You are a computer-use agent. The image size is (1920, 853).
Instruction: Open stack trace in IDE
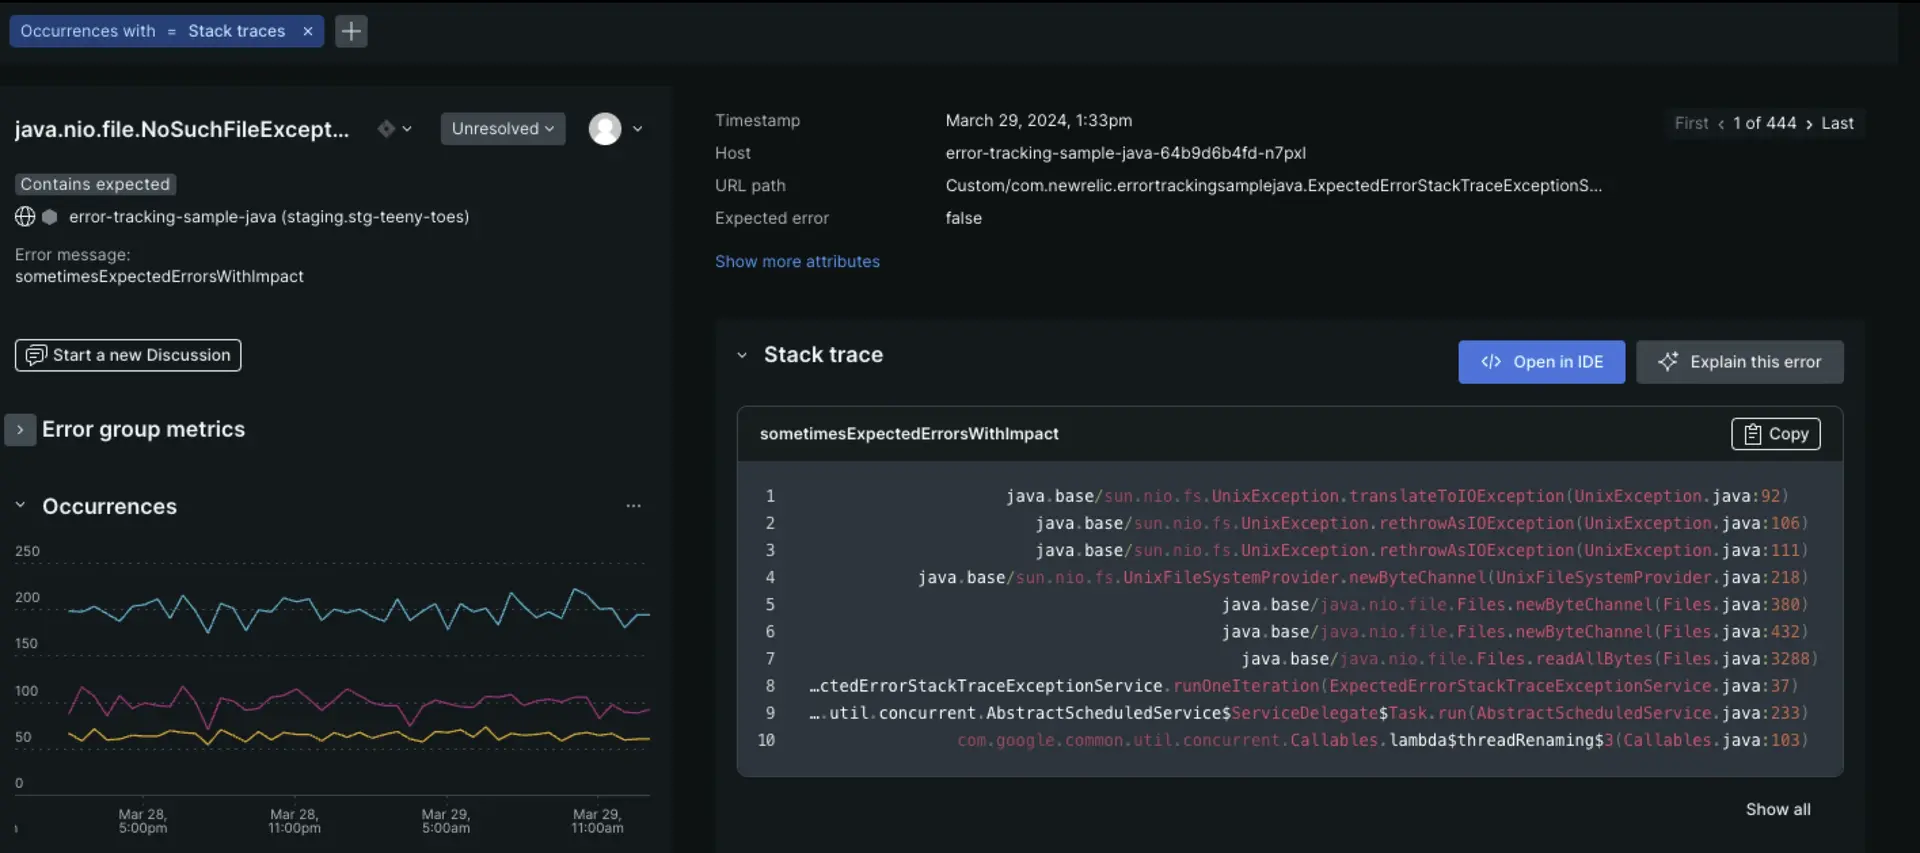[1541, 362]
